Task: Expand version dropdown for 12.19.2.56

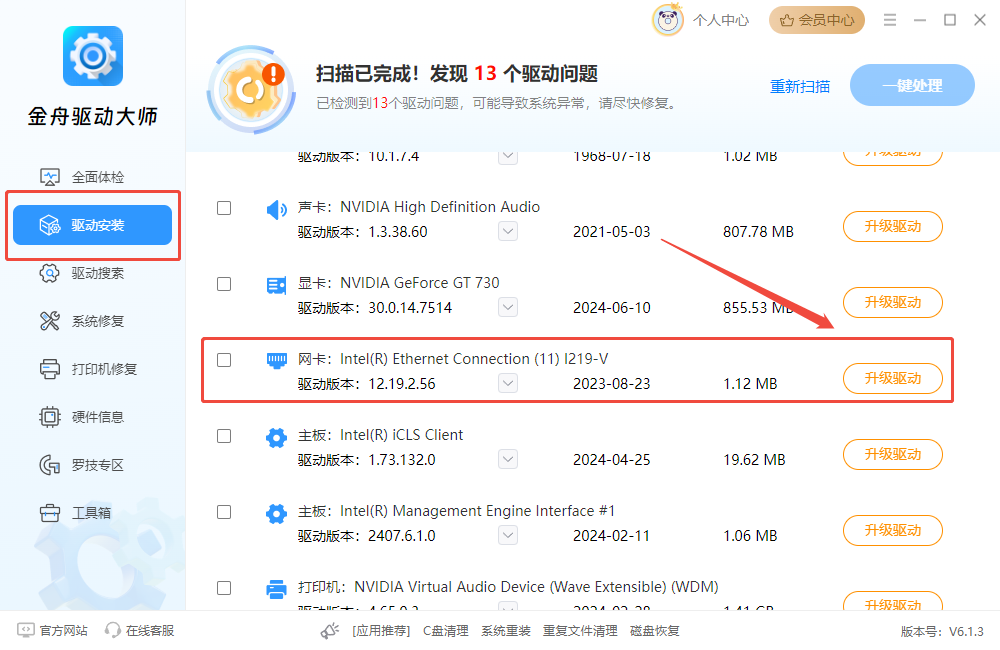Action: (508, 383)
